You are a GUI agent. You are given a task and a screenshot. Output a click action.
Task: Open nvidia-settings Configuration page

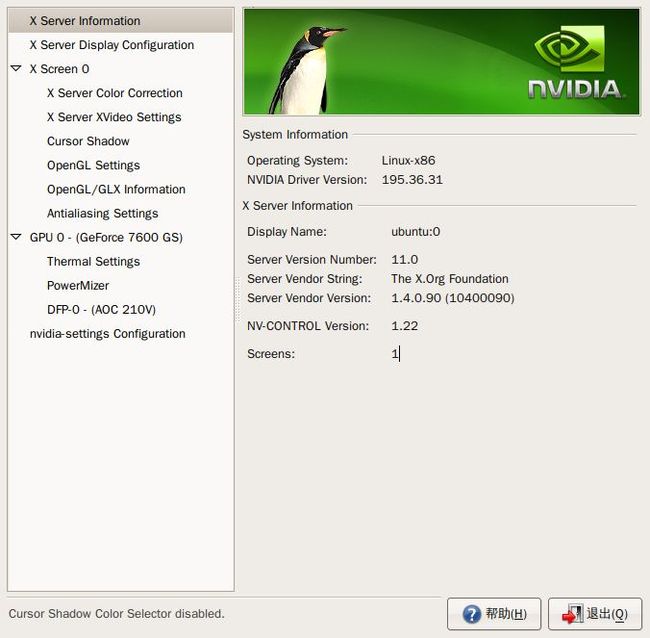[107, 333]
